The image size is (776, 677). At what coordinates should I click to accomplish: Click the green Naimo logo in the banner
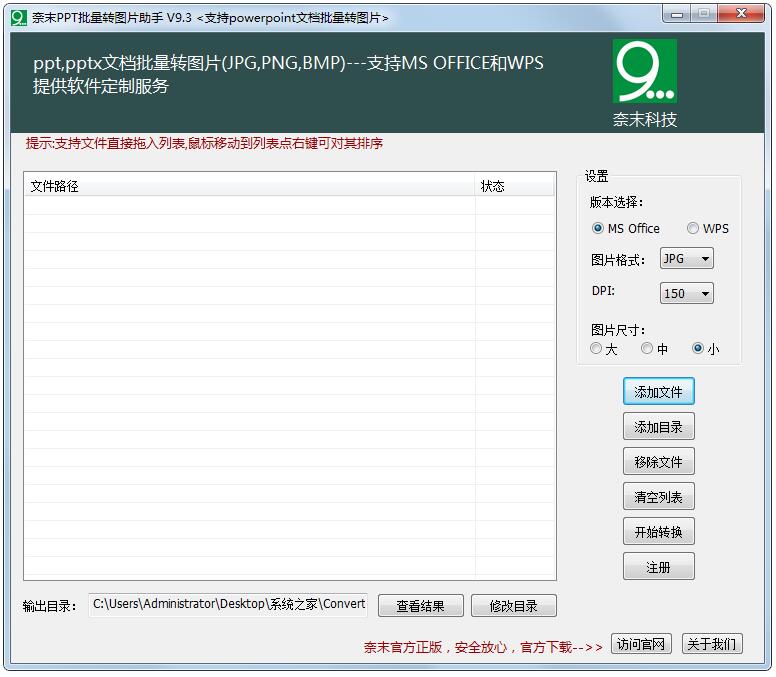pyautogui.click(x=644, y=71)
